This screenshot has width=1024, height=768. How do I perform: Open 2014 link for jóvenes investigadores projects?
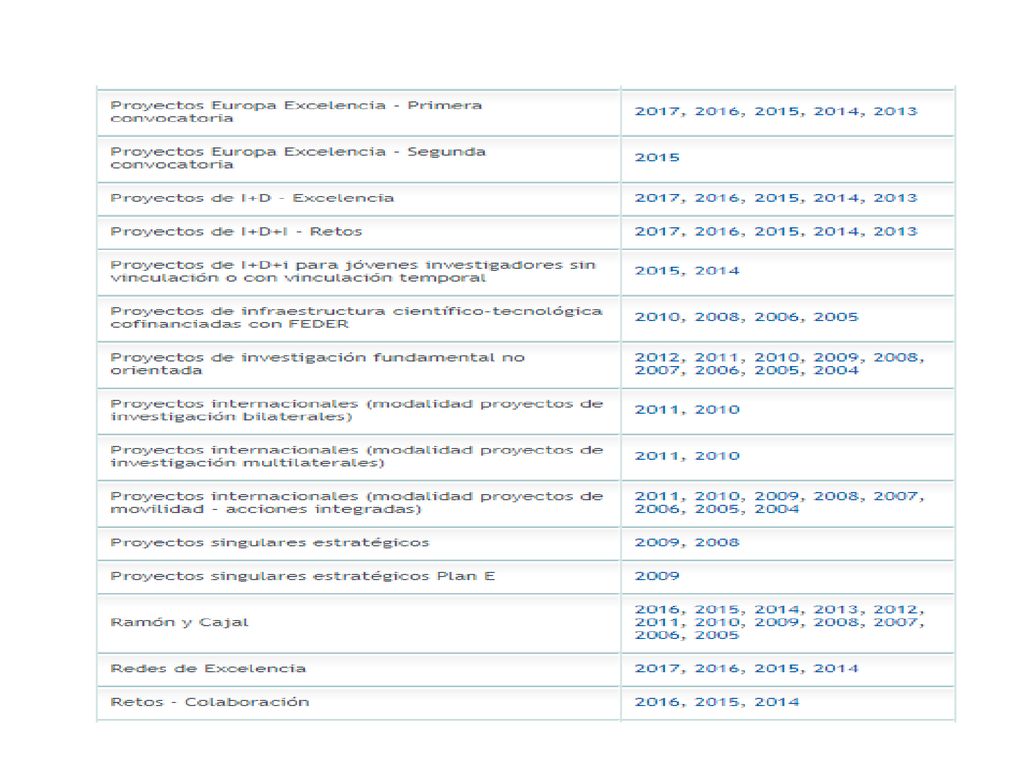[717, 271]
